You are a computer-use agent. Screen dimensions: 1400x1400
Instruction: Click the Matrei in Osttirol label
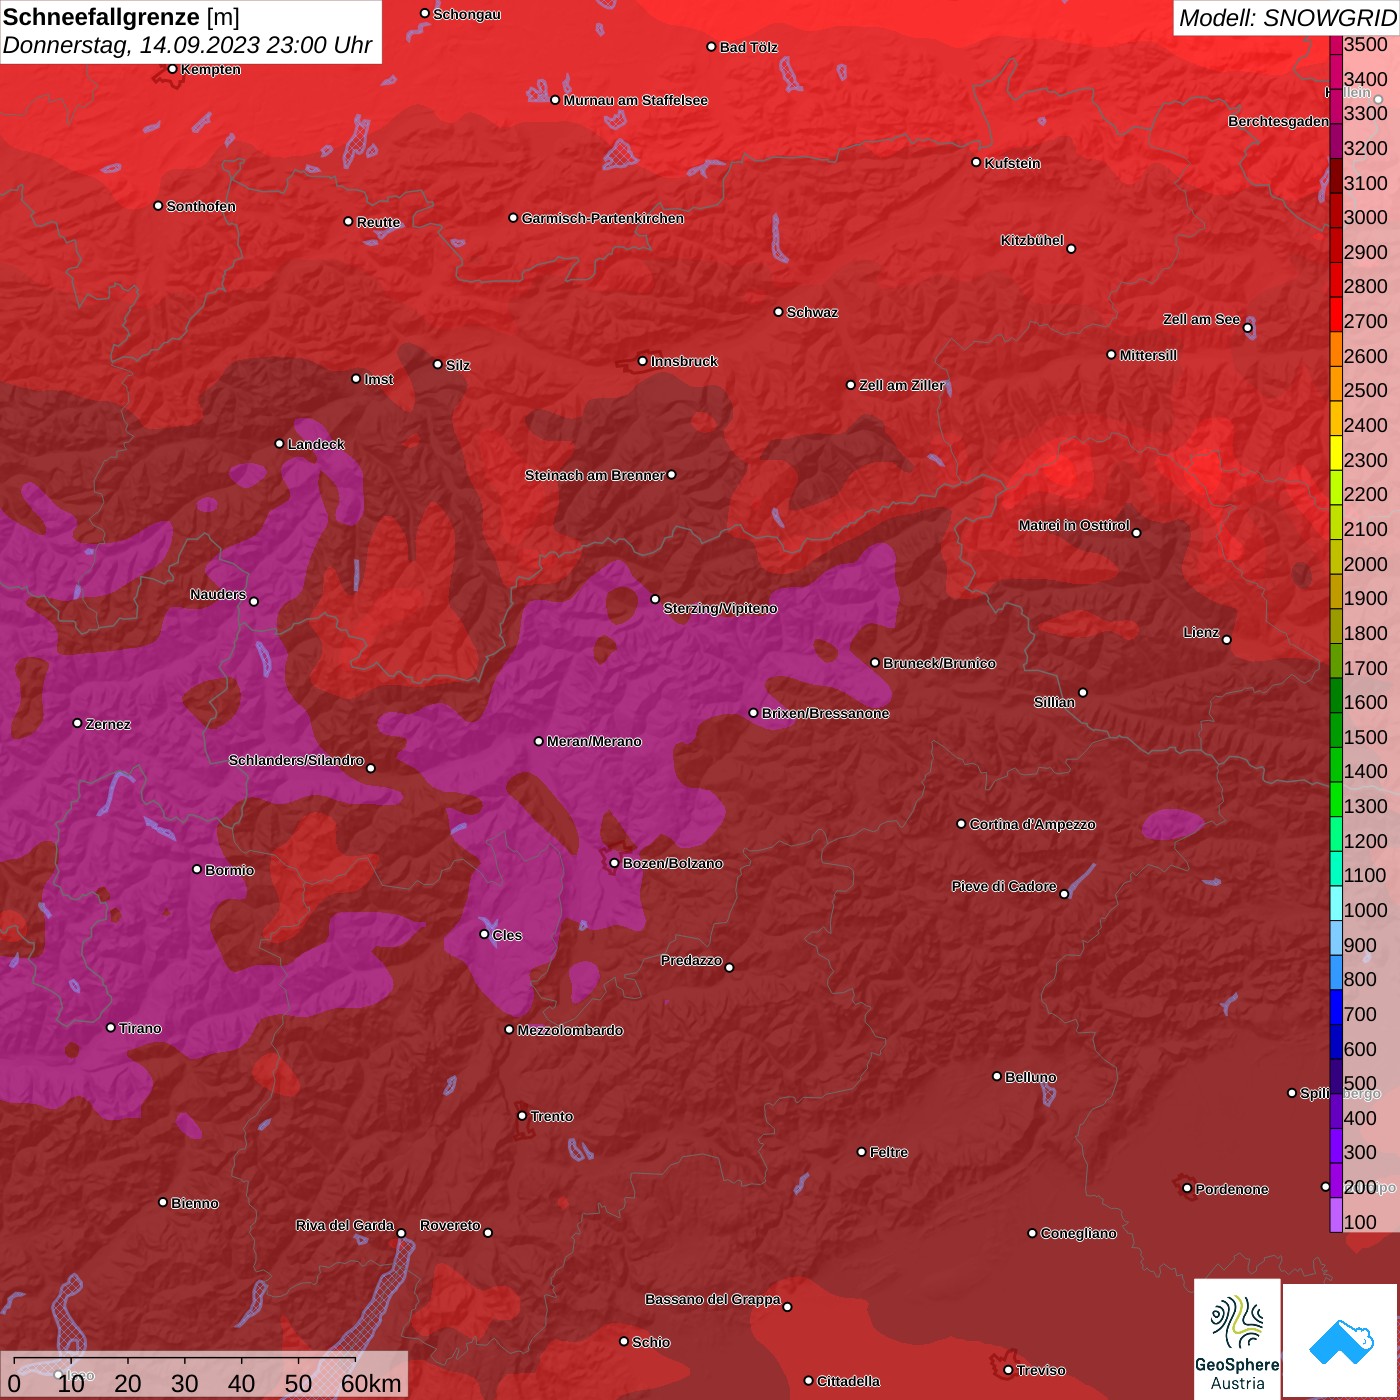pyautogui.click(x=1074, y=525)
